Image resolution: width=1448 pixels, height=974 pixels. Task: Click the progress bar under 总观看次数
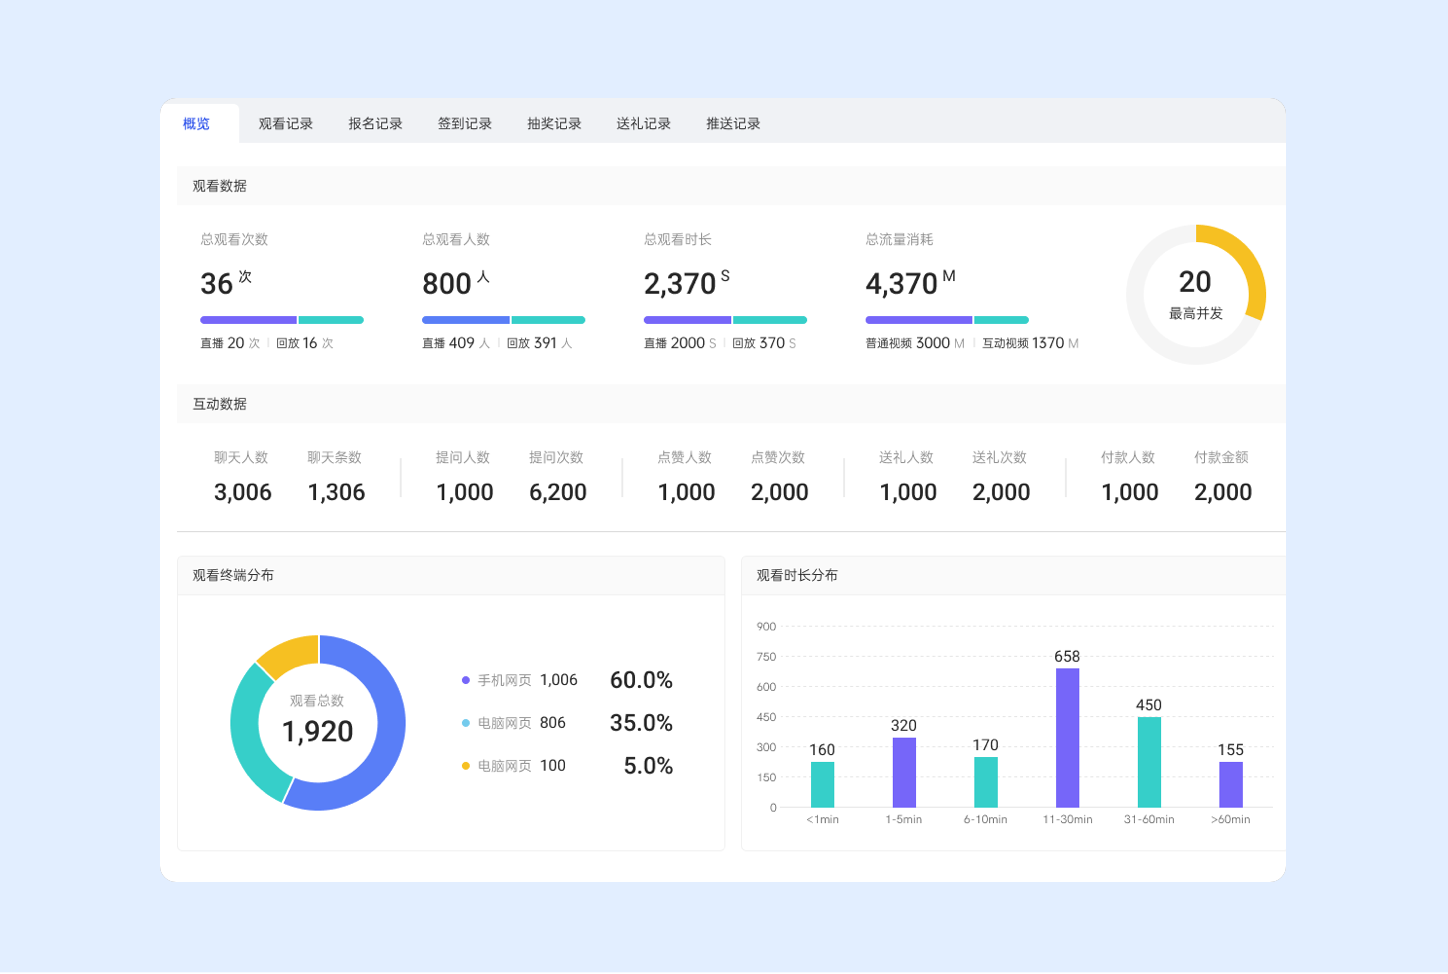(281, 320)
